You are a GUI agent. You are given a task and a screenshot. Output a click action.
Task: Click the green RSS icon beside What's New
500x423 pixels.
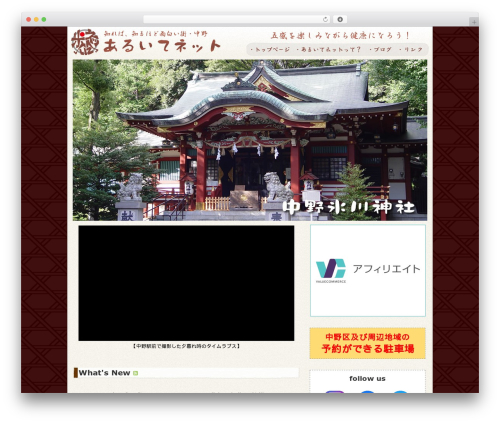tap(135, 373)
